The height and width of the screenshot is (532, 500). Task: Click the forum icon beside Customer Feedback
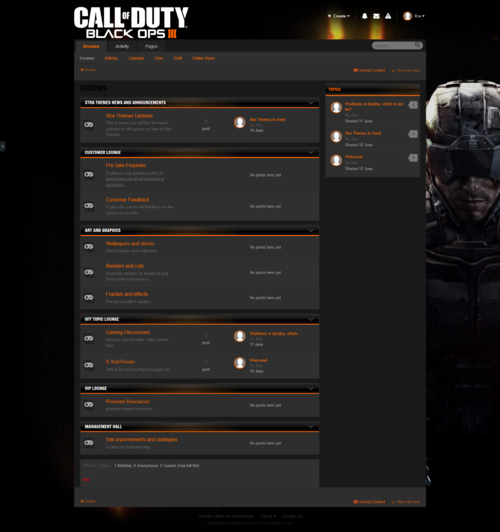point(89,206)
